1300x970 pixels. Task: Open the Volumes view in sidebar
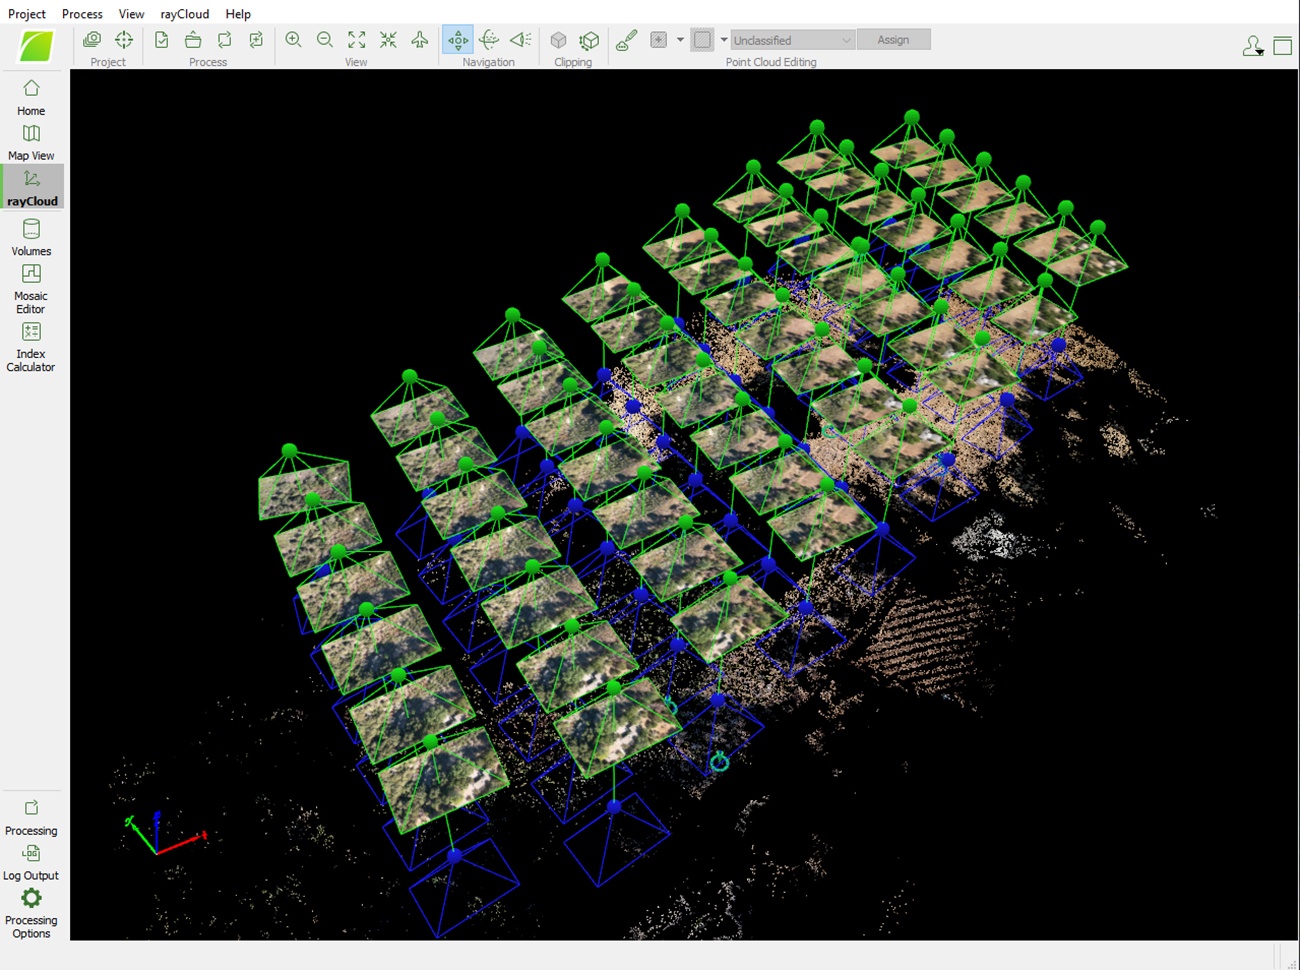pos(31,237)
